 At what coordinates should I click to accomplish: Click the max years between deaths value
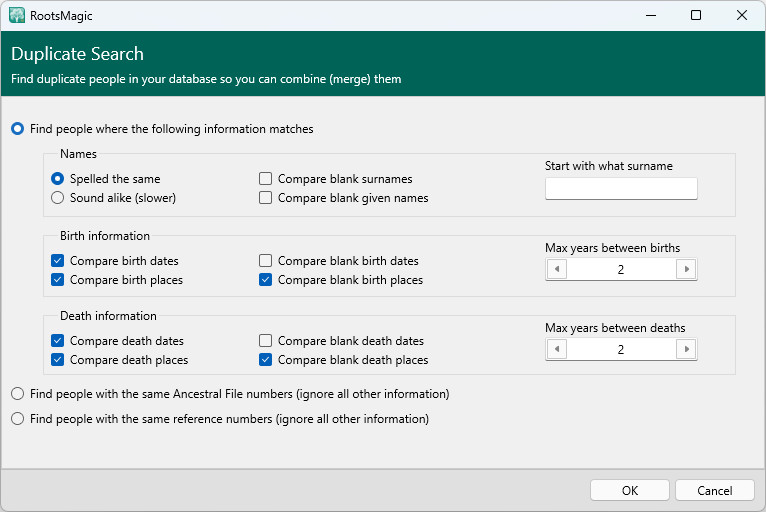621,349
